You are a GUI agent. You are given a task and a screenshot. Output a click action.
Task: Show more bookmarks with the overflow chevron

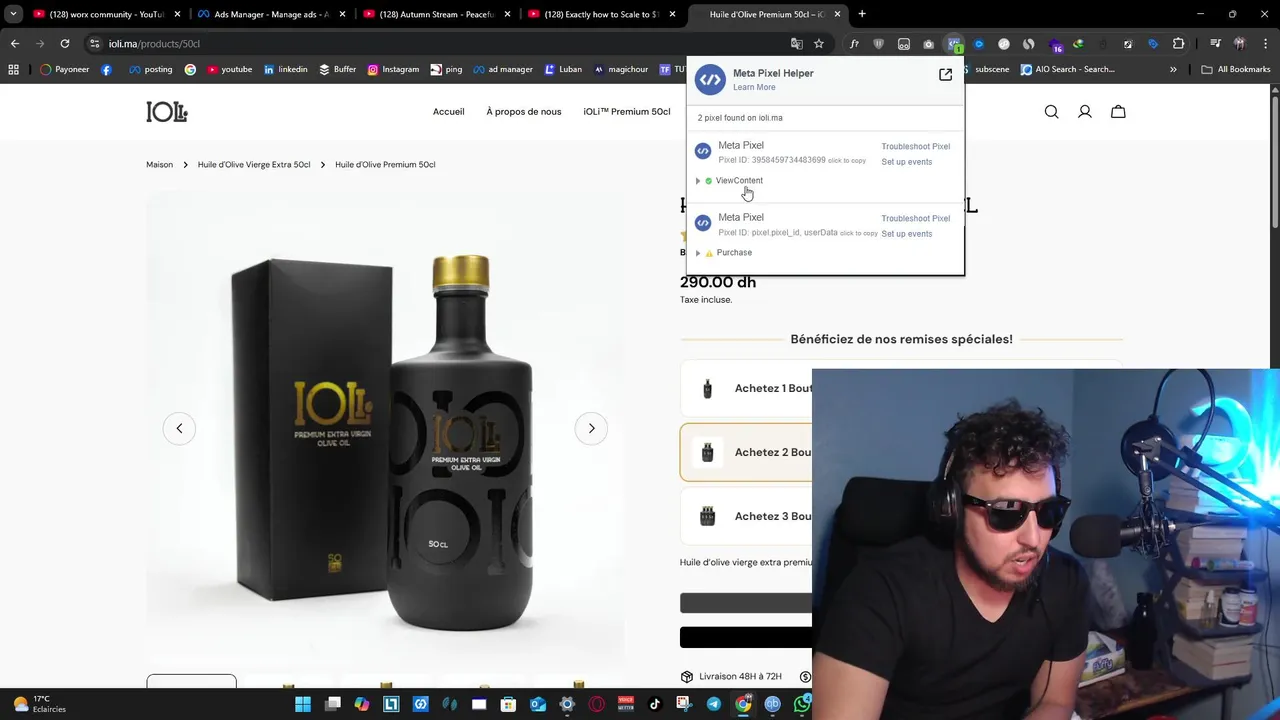(x=1173, y=69)
